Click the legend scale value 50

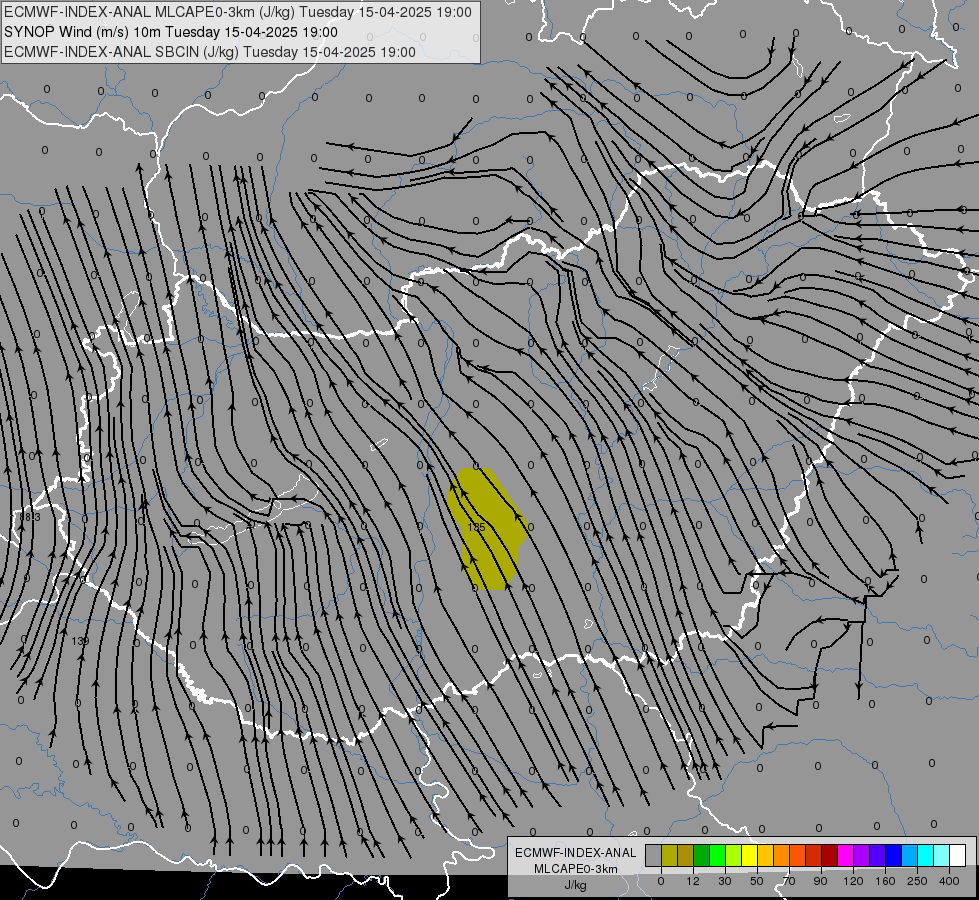(757, 881)
